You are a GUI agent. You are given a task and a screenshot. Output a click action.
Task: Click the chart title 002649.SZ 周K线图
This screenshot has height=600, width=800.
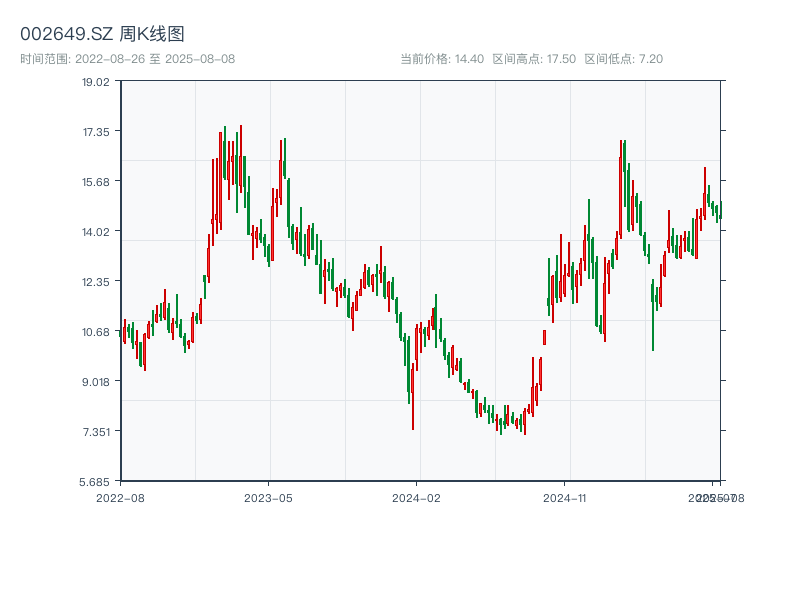pyautogui.click(x=102, y=34)
